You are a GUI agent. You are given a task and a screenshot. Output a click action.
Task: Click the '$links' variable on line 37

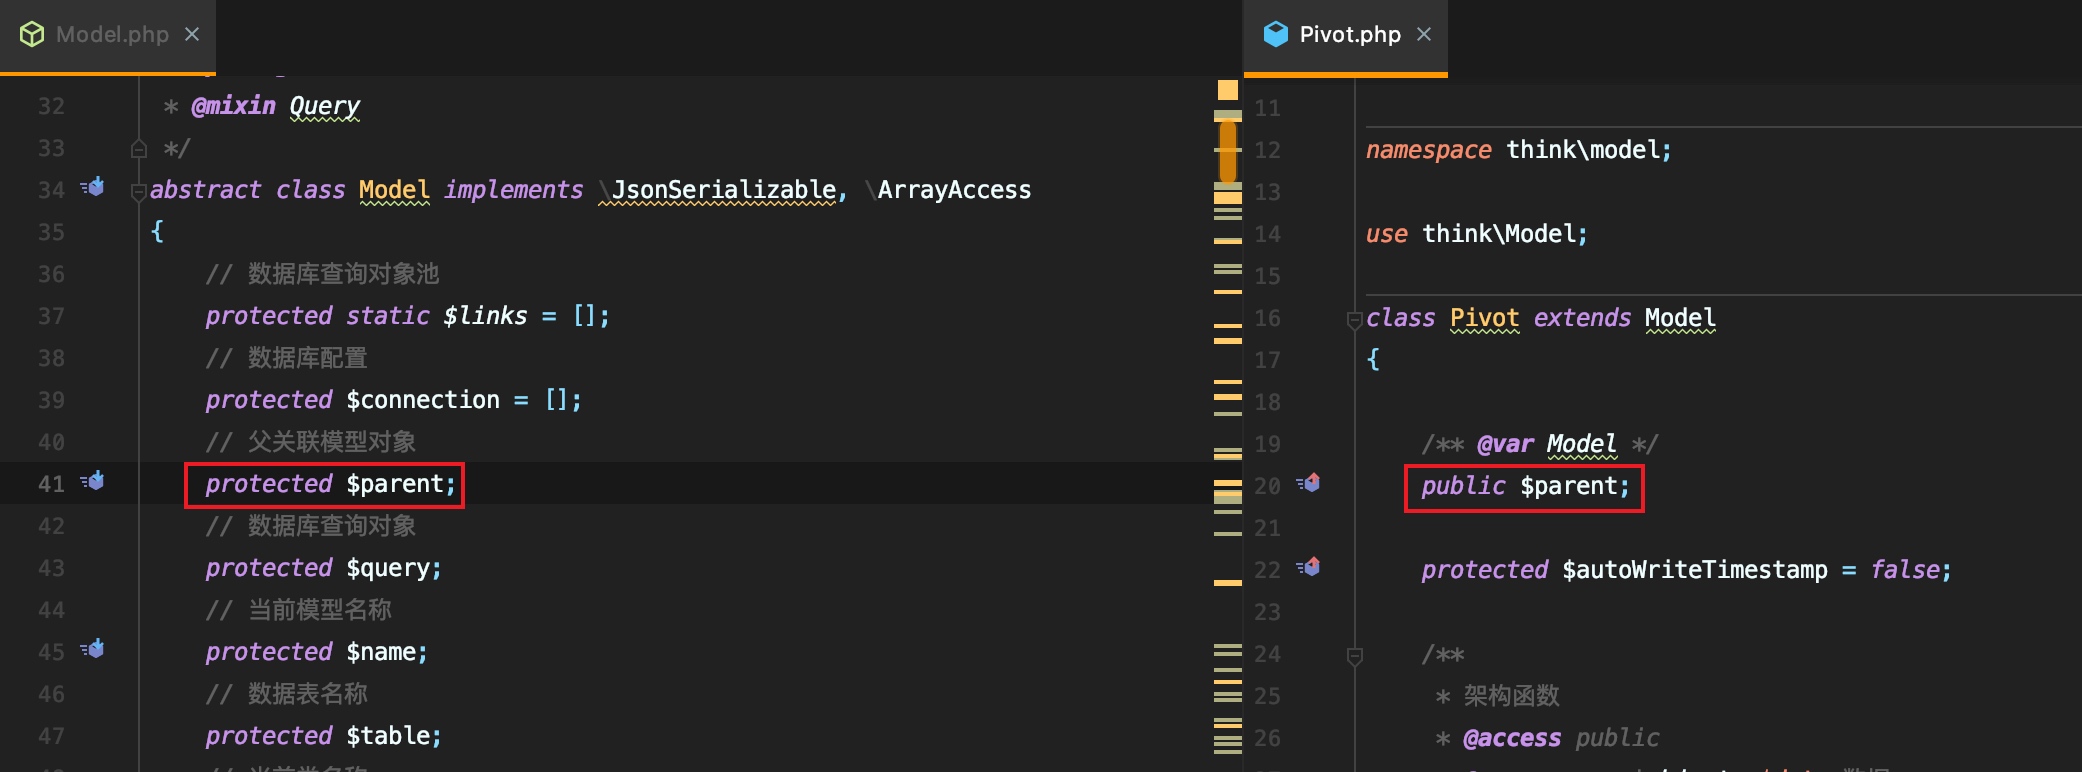coord(485,316)
